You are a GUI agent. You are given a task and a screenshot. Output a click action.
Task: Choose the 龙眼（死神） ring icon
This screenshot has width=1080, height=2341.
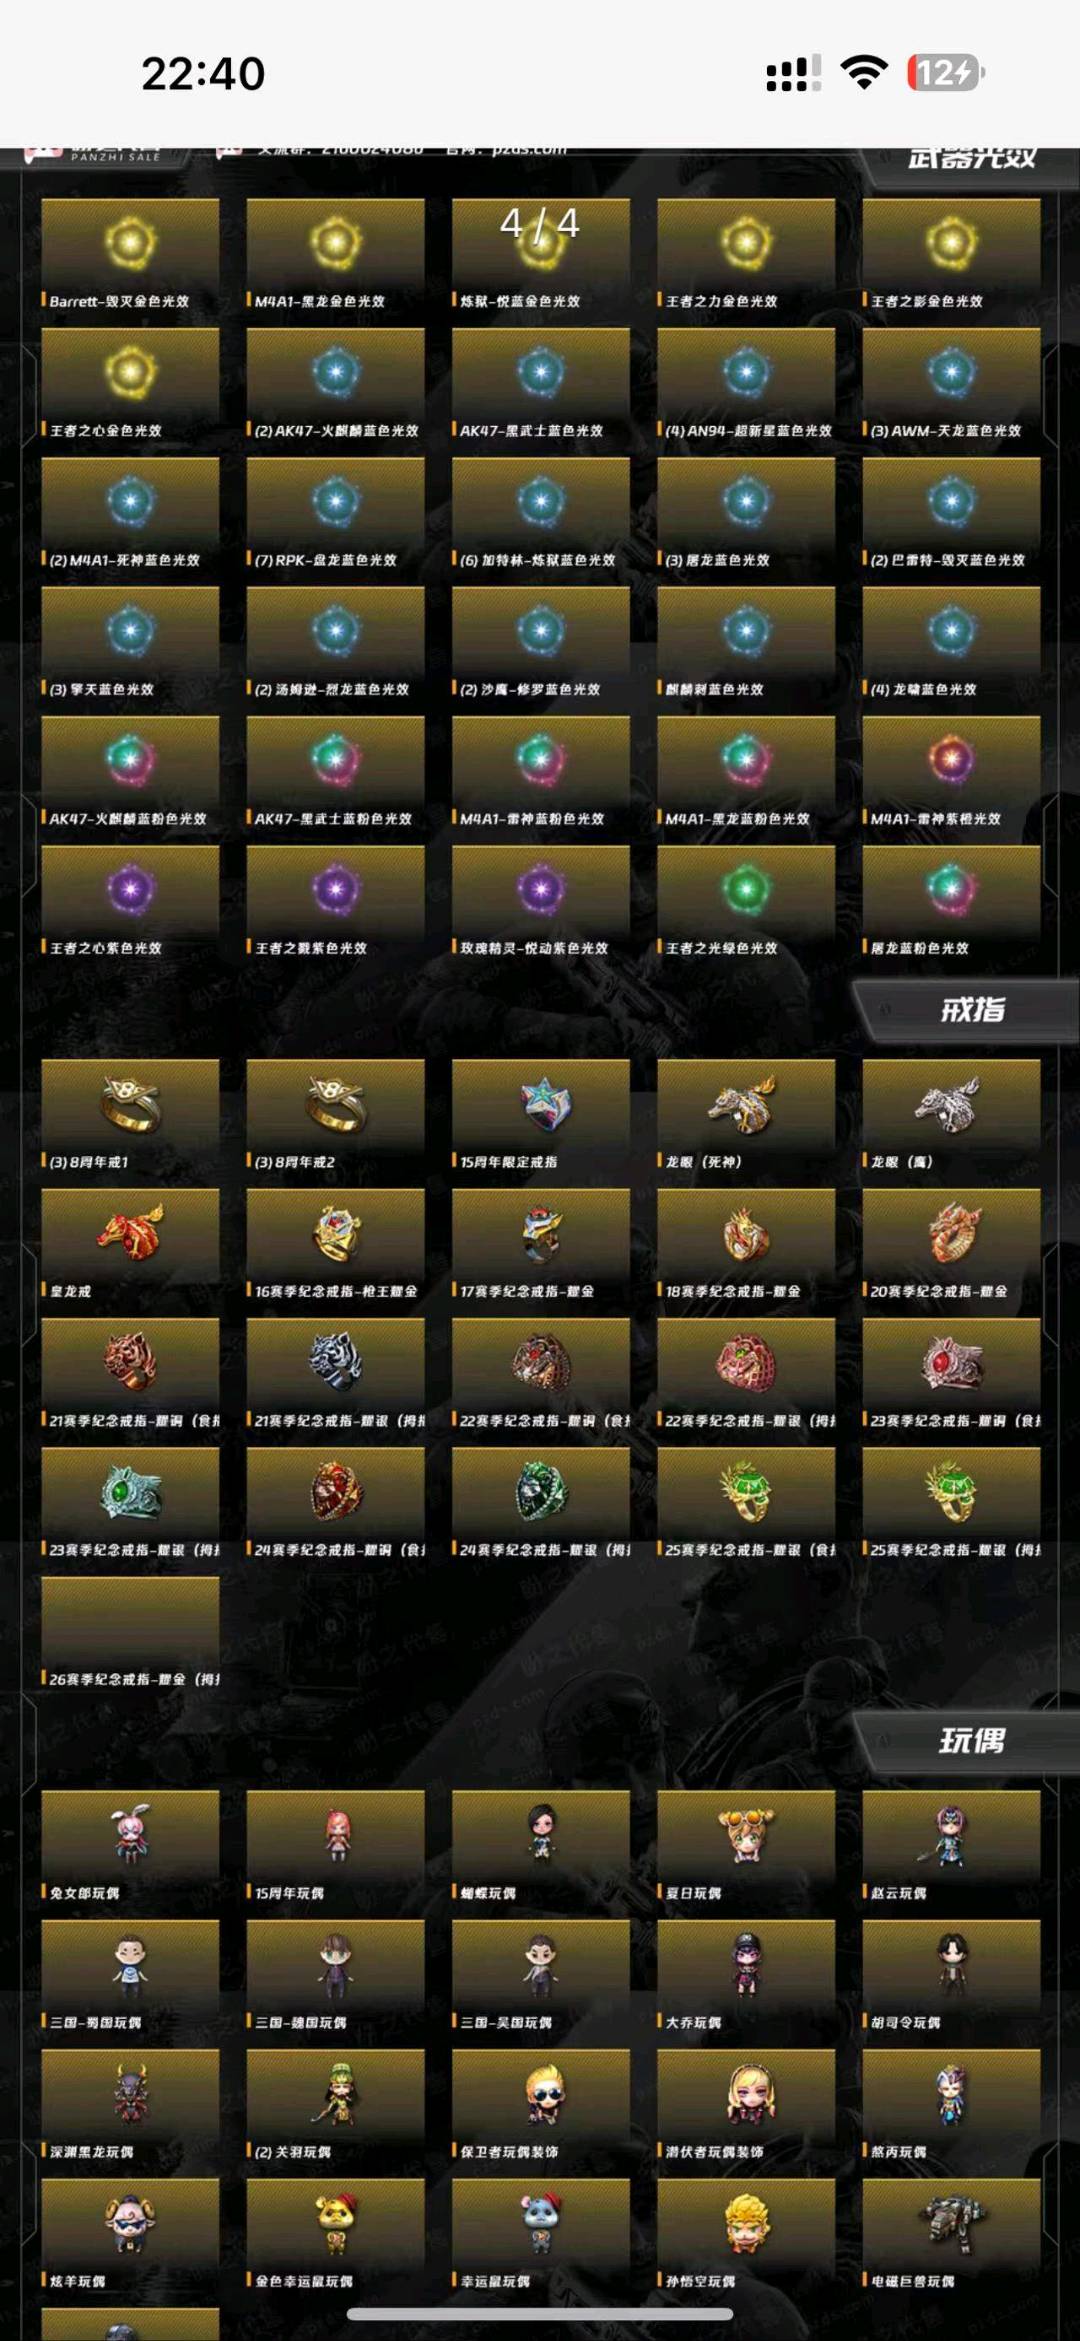744,1104
